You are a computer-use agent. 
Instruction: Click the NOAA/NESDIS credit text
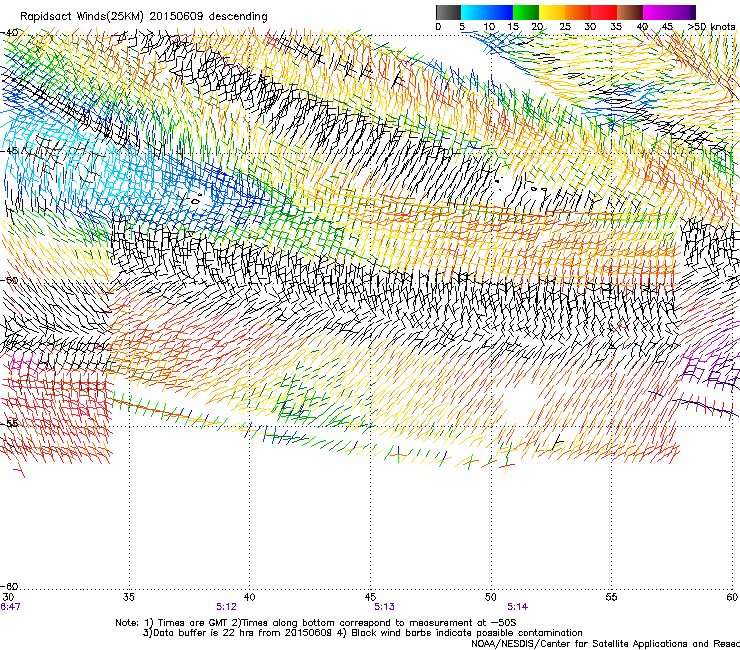pos(605,644)
